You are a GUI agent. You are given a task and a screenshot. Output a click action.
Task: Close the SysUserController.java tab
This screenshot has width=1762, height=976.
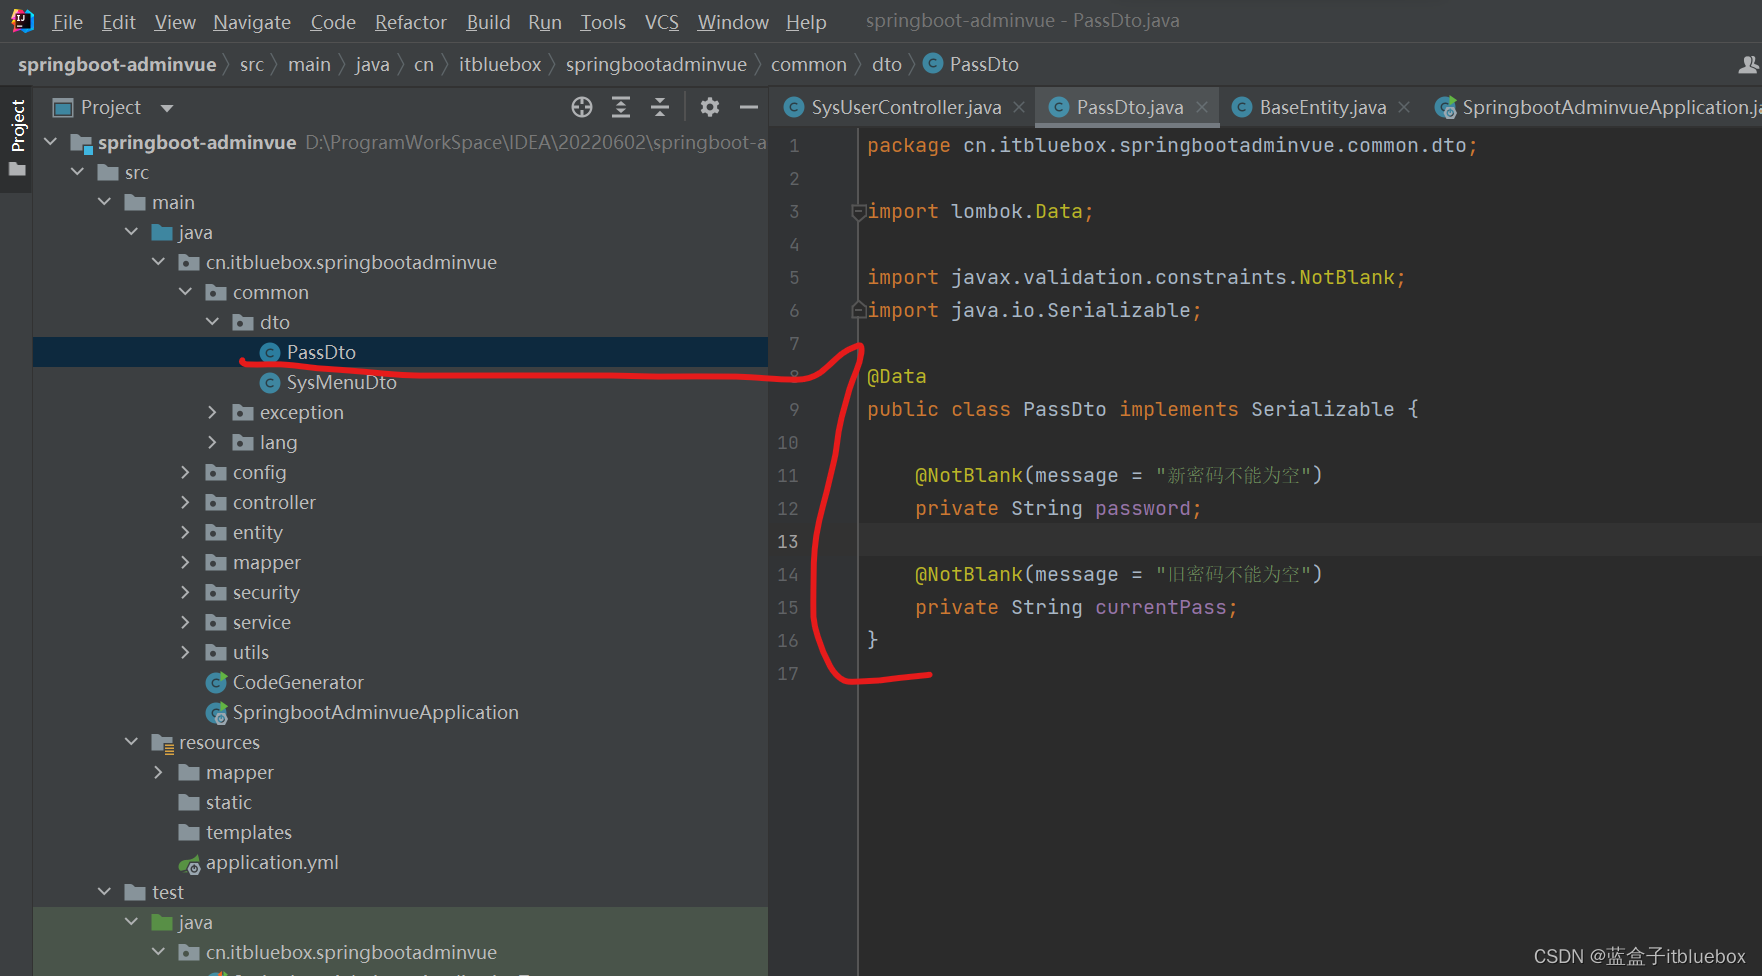(1019, 107)
